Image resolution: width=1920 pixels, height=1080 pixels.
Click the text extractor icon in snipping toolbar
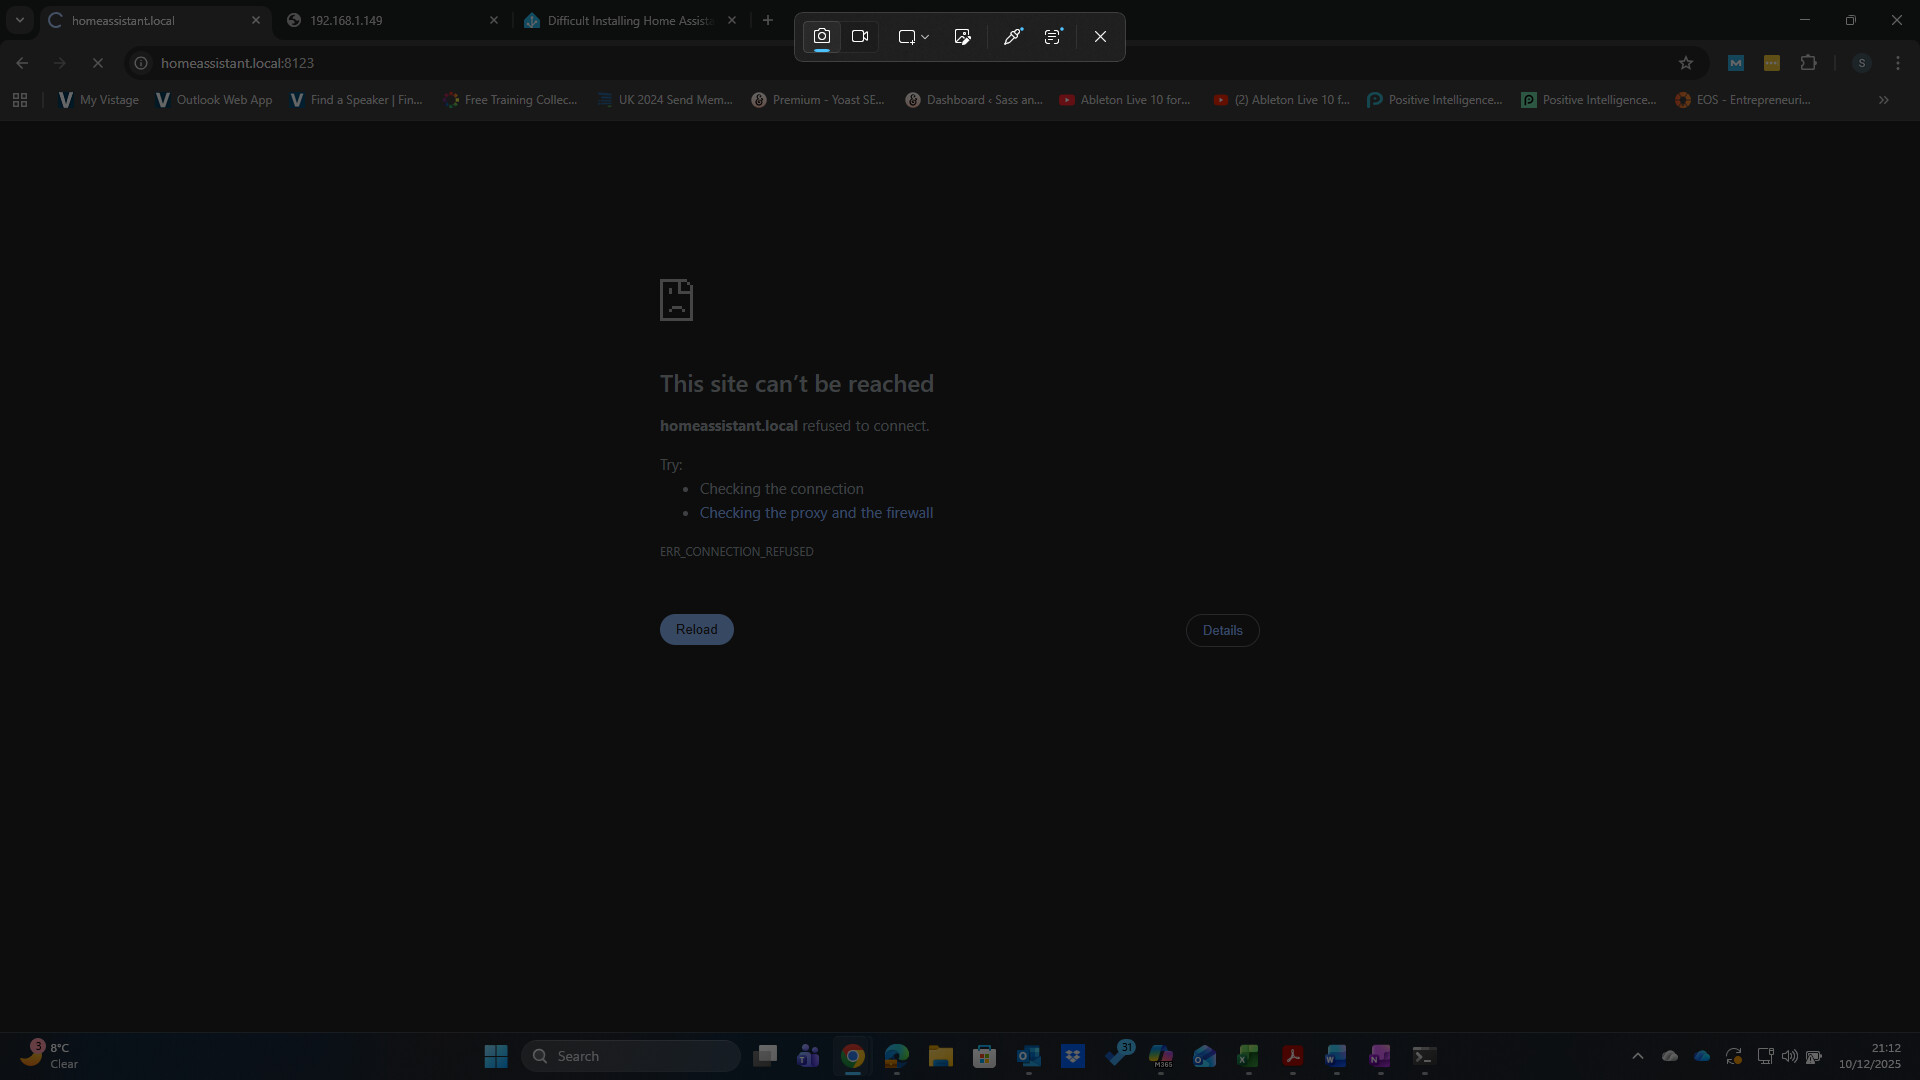pos(1053,37)
